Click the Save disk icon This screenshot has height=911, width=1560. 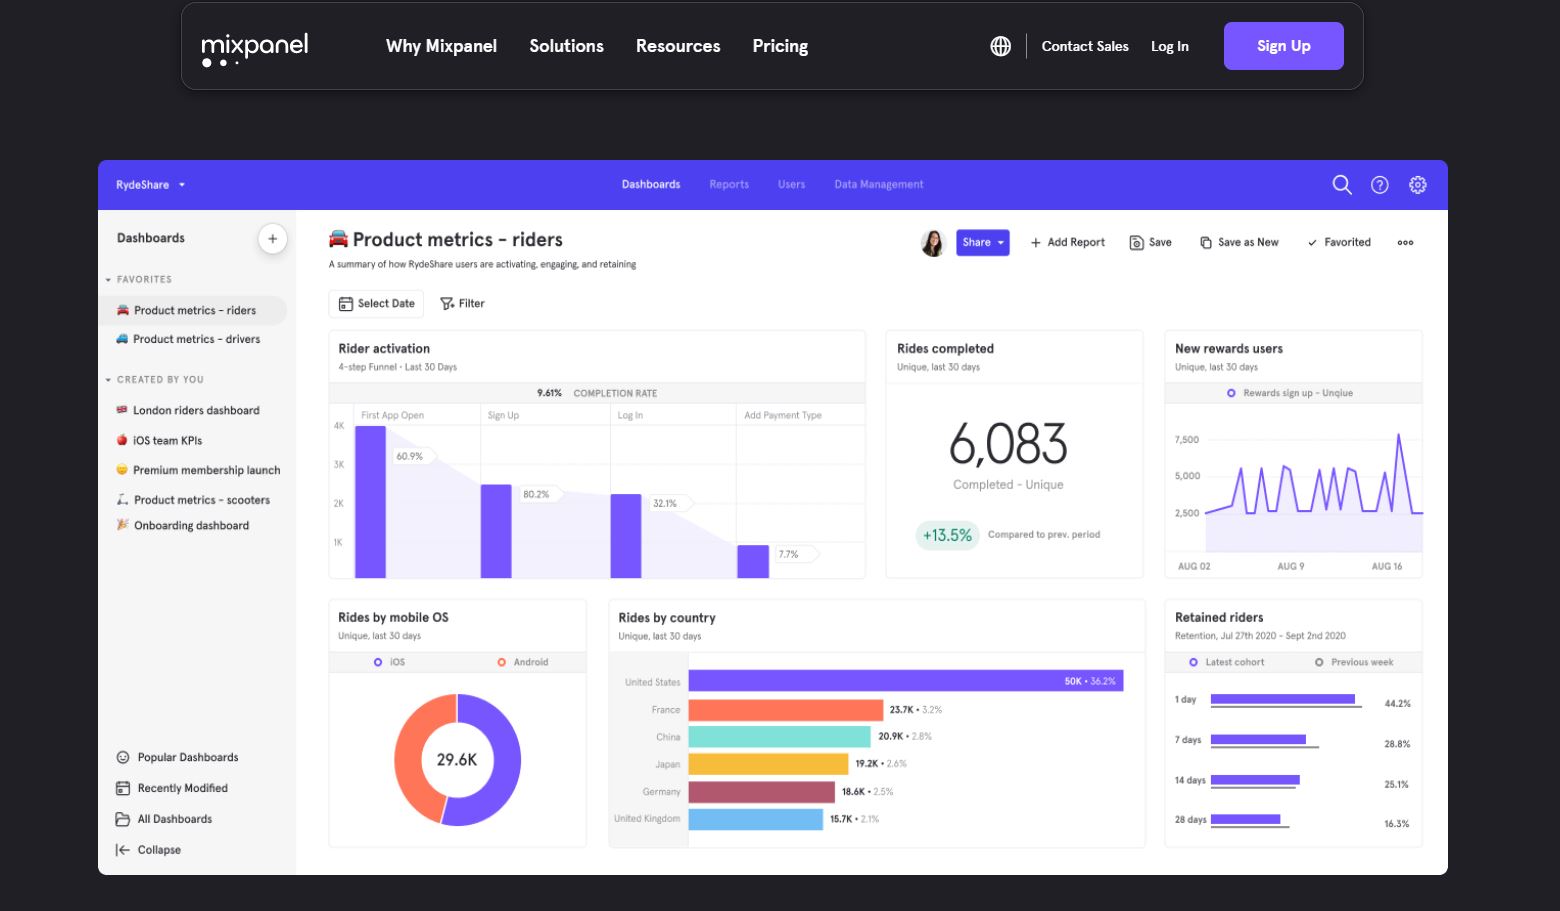click(1136, 243)
